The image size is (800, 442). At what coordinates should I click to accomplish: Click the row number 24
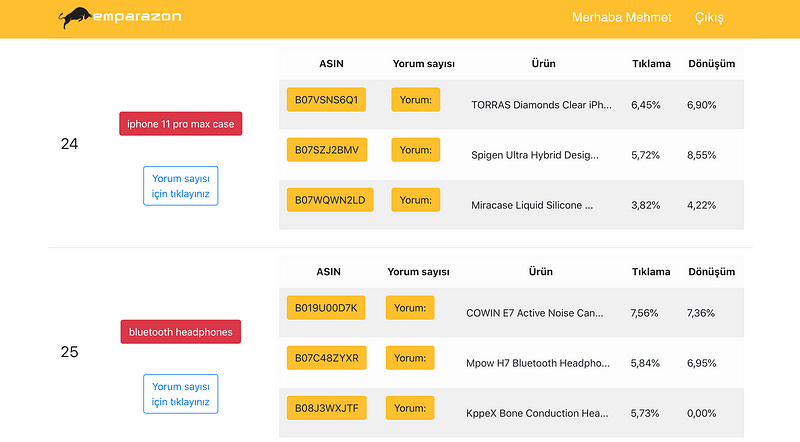[69, 144]
